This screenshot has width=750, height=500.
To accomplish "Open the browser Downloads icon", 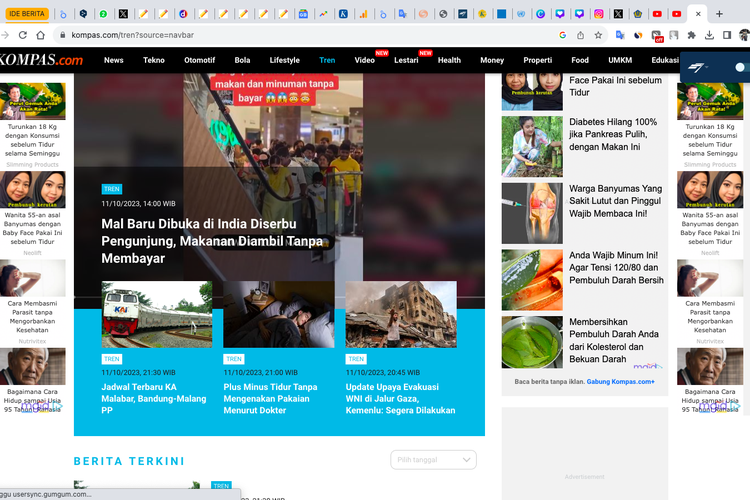I will click(708, 34).
